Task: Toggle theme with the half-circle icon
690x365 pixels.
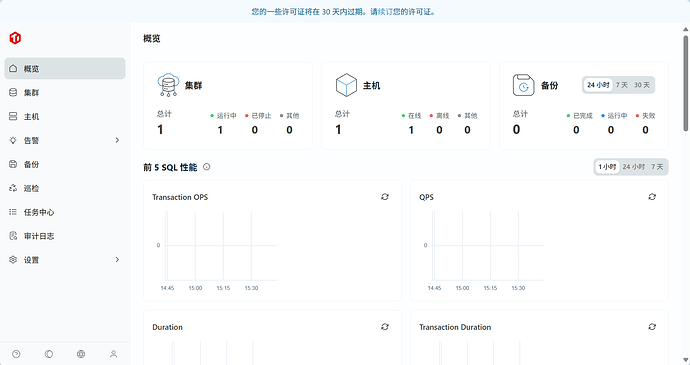Action: (x=49, y=354)
